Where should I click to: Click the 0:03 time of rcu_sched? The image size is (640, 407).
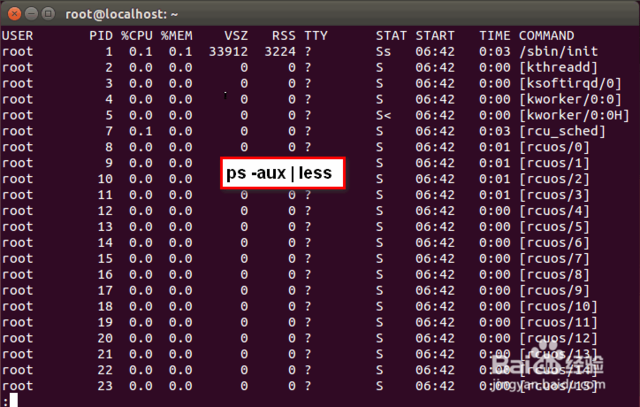coord(494,131)
